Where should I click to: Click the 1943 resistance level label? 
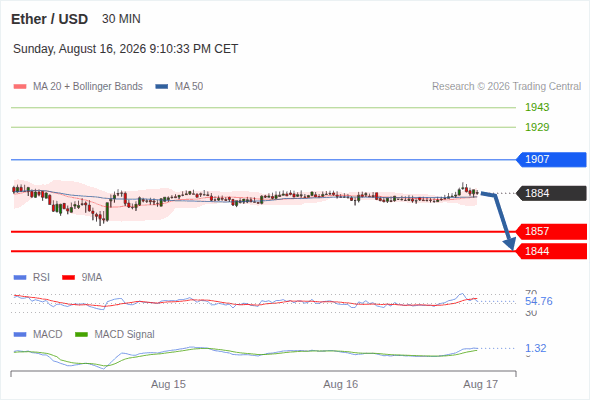click(537, 107)
